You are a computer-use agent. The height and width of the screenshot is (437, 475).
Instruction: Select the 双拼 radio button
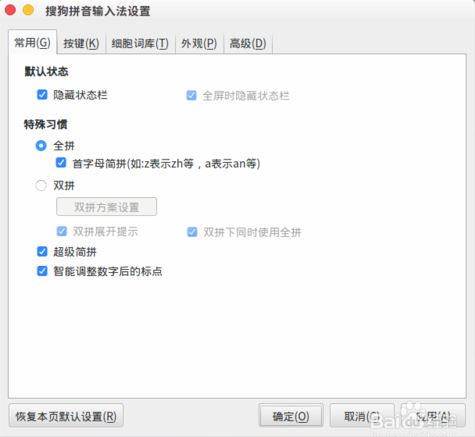click(x=41, y=185)
